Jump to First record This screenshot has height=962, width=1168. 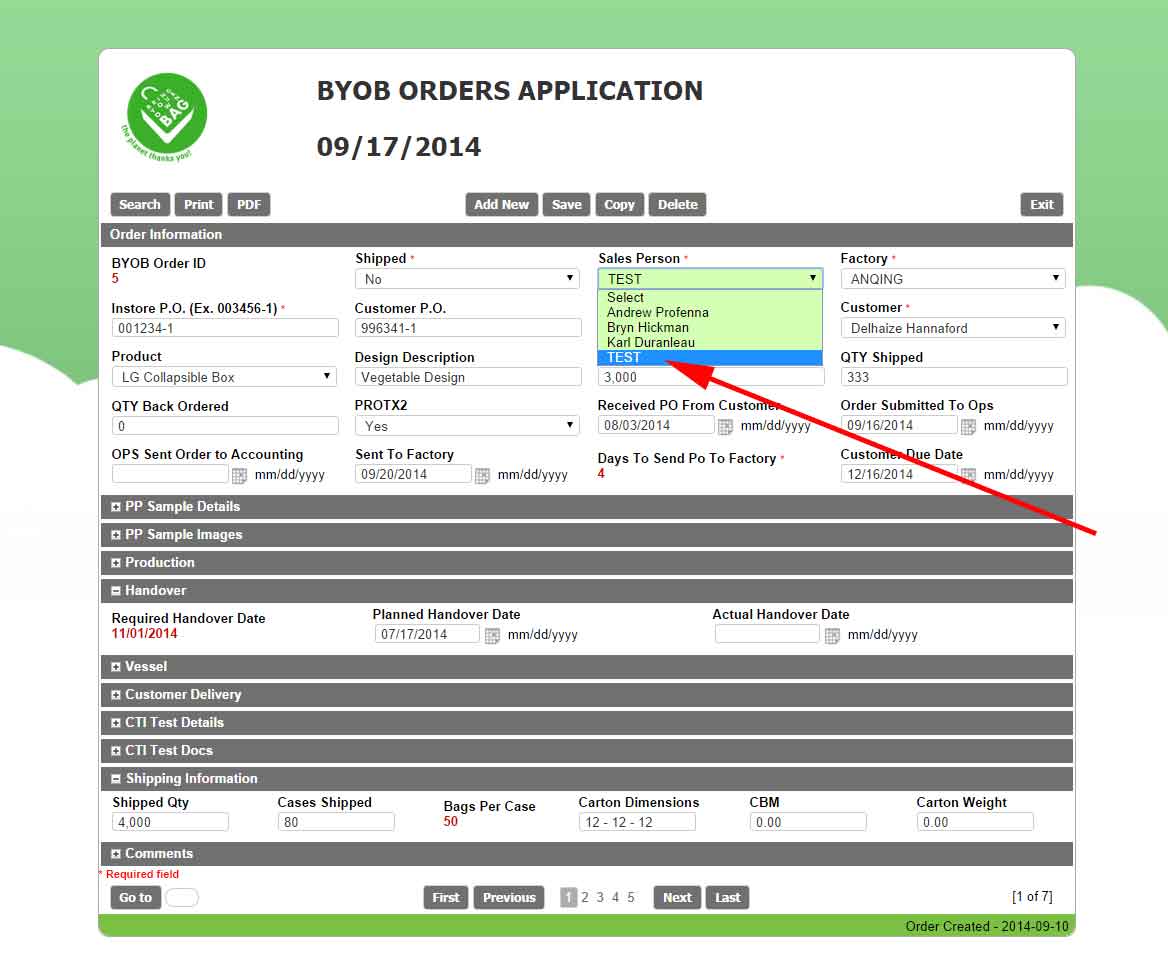(x=445, y=898)
